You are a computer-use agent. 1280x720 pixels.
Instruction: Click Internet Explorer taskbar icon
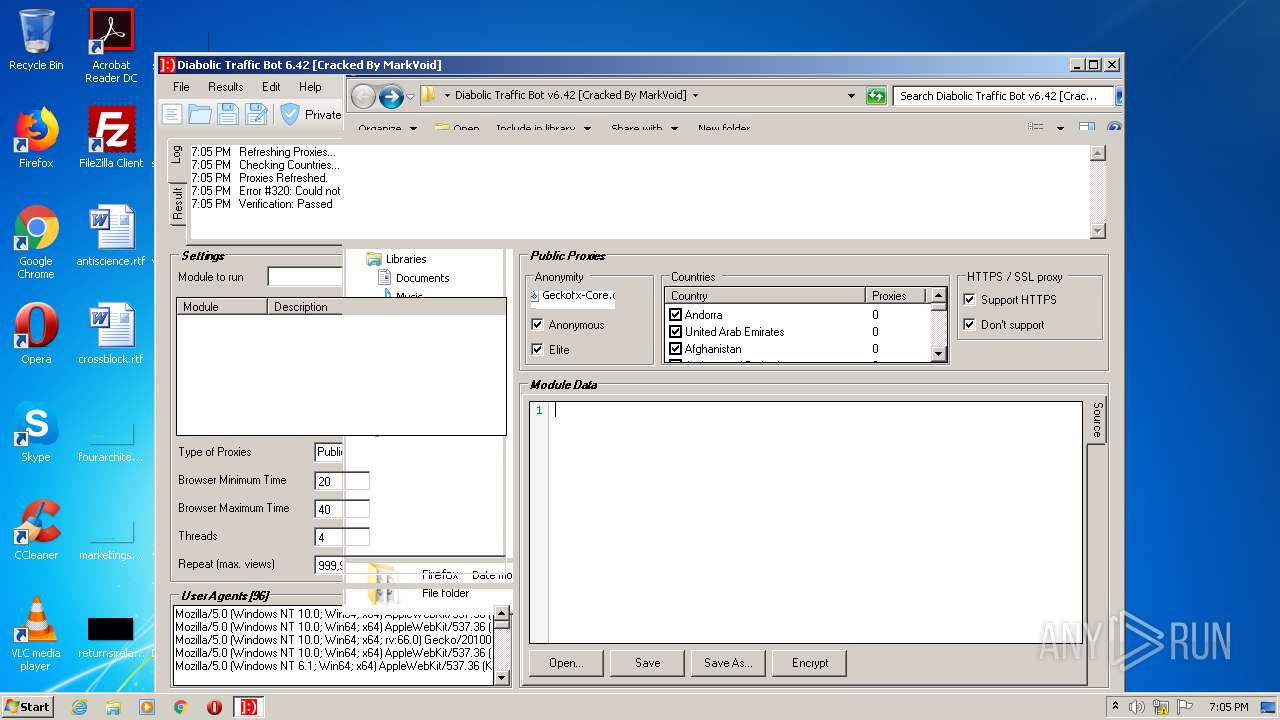click(x=79, y=707)
